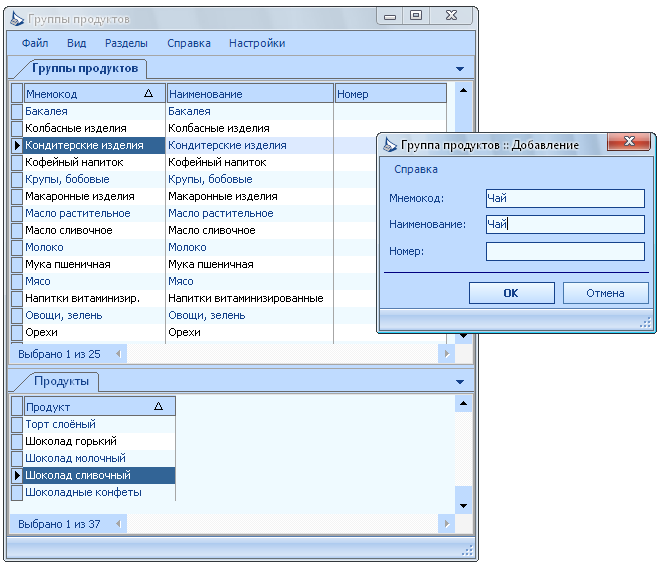Screen dimensions: 661x567
Task: Click the Напитки витаминизированные name cell
Action: 250,298
